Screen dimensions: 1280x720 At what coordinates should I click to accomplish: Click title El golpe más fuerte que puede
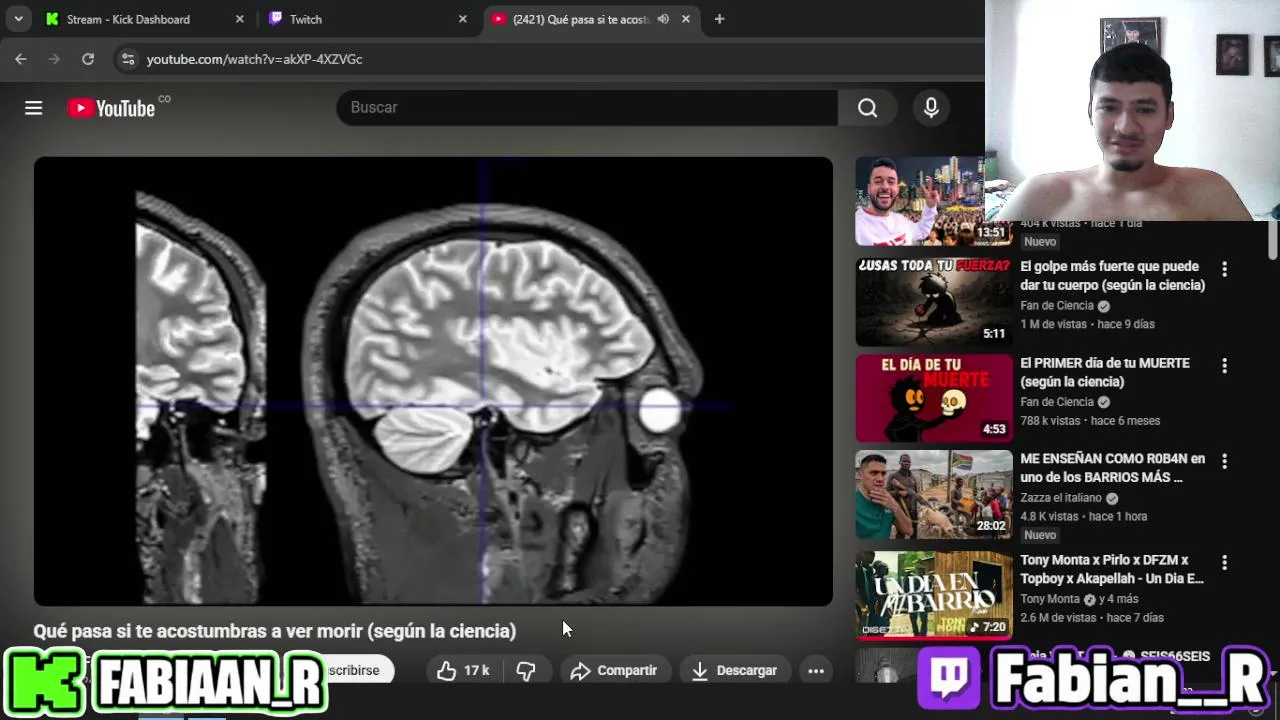tap(1112, 276)
